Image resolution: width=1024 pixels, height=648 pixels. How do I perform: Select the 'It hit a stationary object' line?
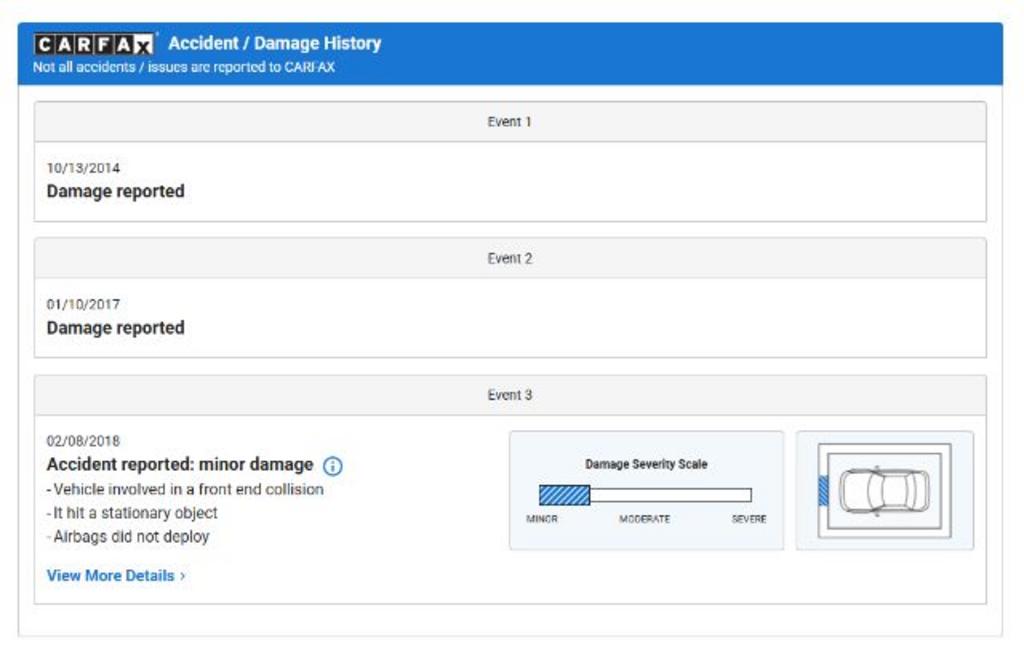click(x=132, y=513)
